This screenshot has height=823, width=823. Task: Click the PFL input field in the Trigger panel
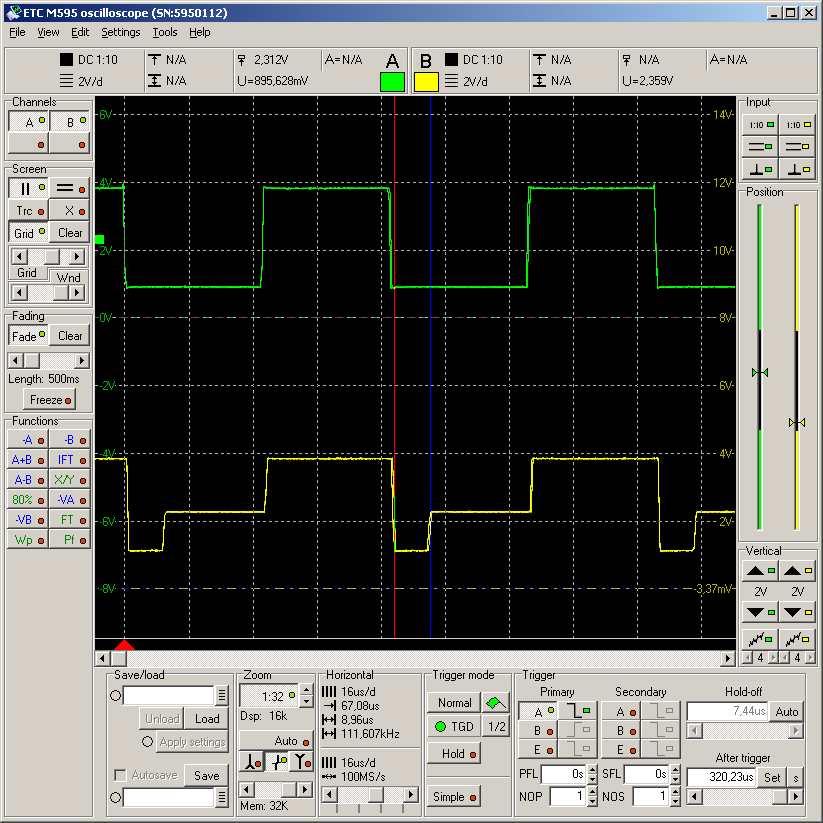tap(564, 773)
